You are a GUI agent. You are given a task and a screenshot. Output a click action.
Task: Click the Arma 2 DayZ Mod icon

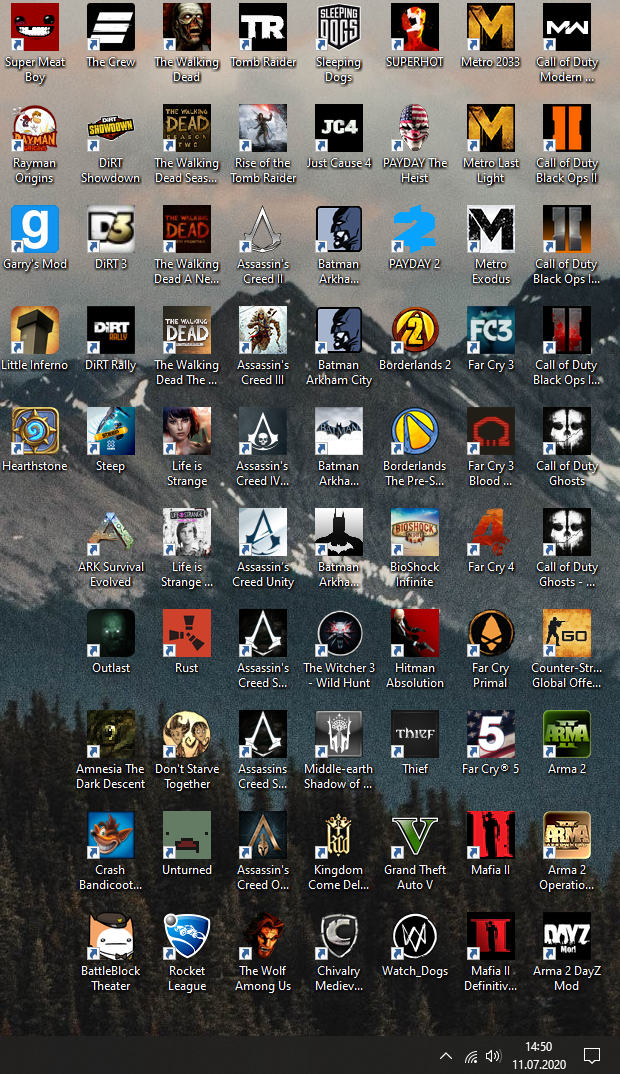(x=567, y=937)
